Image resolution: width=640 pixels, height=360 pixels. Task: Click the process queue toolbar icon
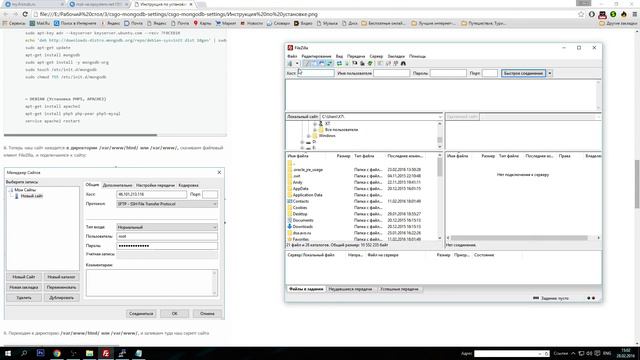(347, 63)
